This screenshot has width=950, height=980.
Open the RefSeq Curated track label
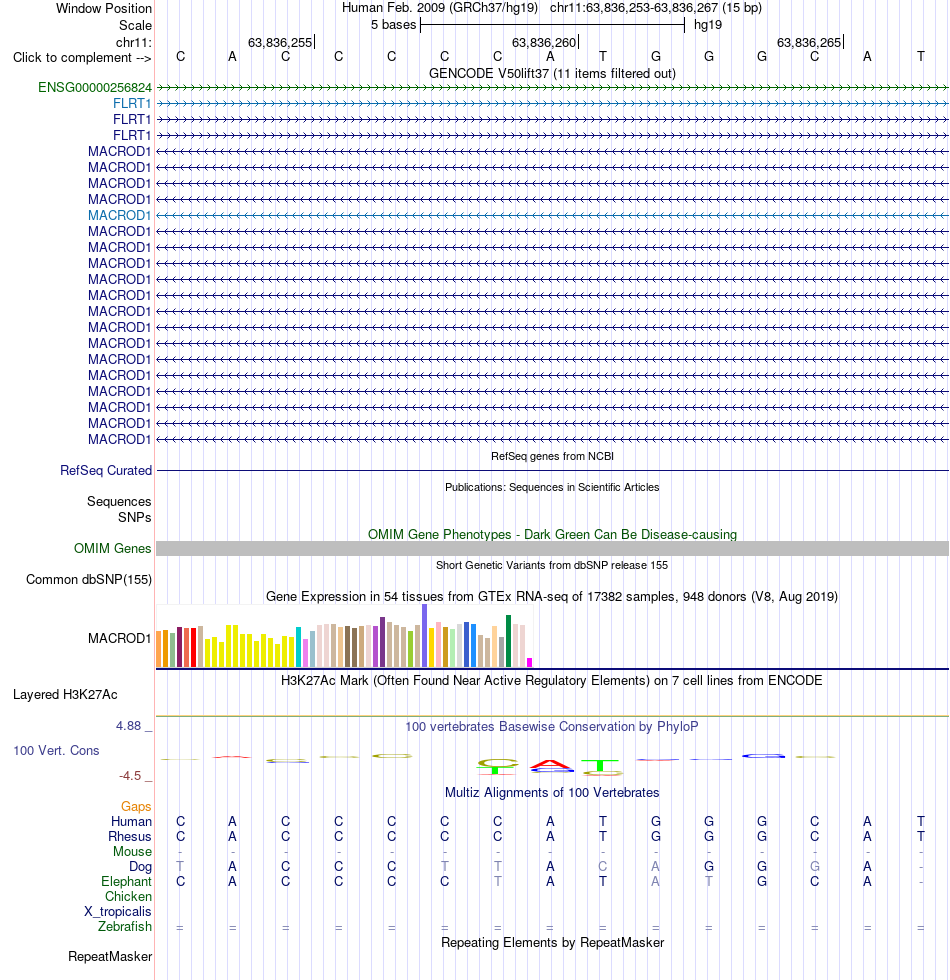click(x=106, y=470)
